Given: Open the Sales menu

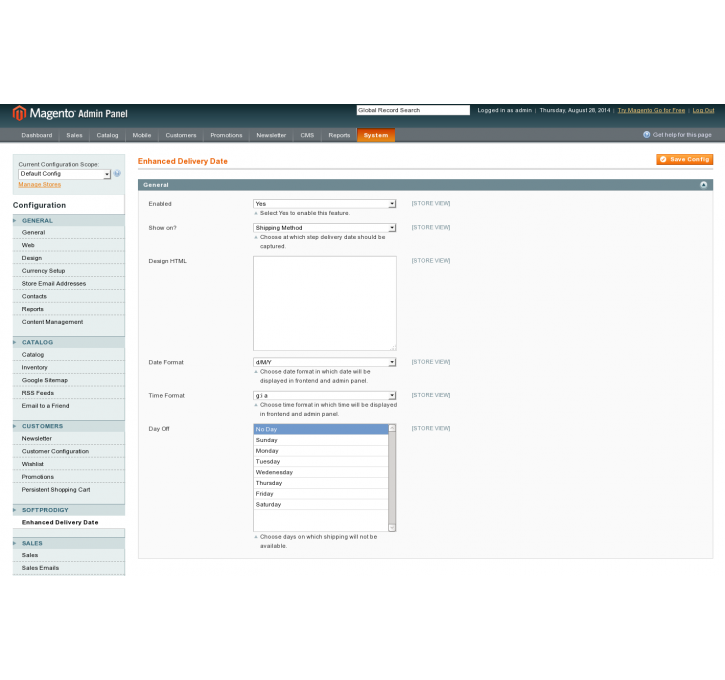Looking at the screenshot, I should pyautogui.click(x=74, y=135).
